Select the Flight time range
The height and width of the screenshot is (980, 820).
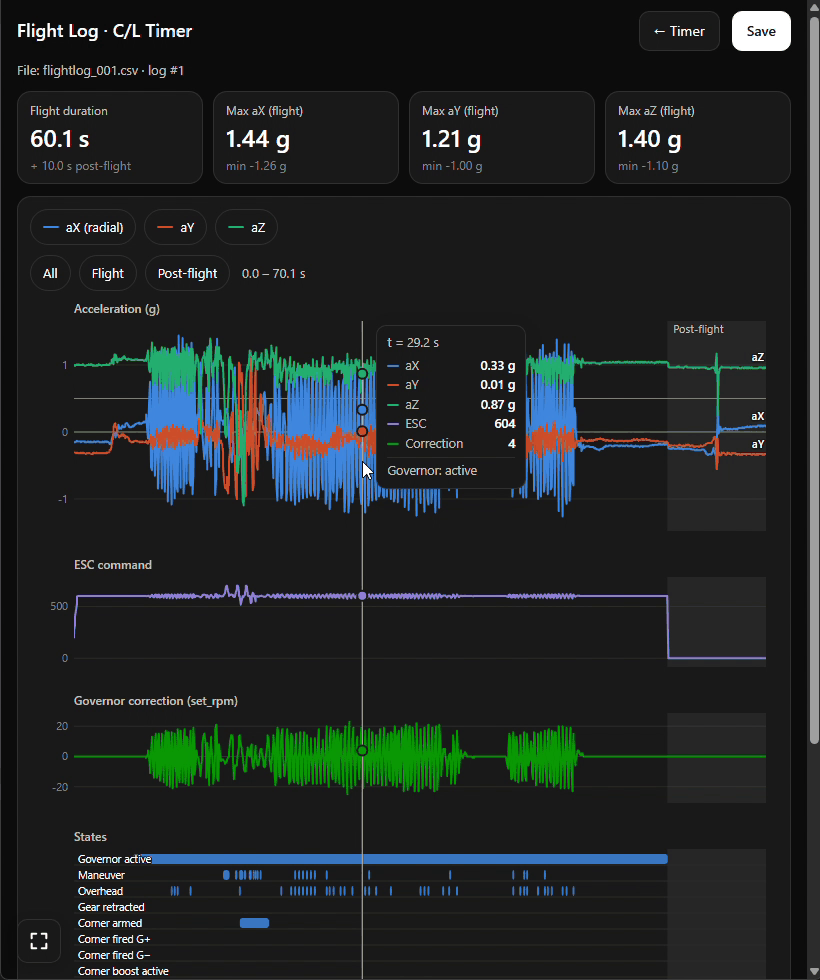tap(108, 273)
